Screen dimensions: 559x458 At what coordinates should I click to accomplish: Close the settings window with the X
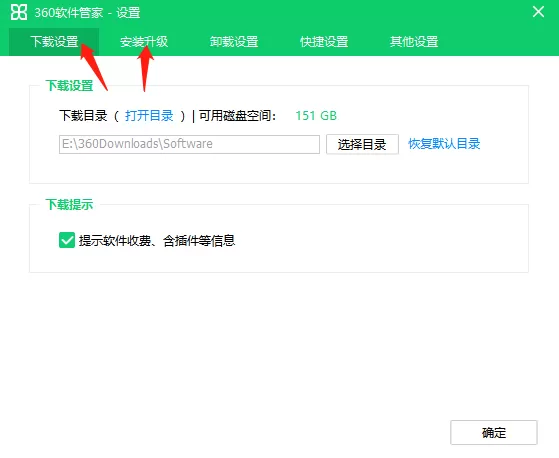pyautogui.click(x=538, y=12)
